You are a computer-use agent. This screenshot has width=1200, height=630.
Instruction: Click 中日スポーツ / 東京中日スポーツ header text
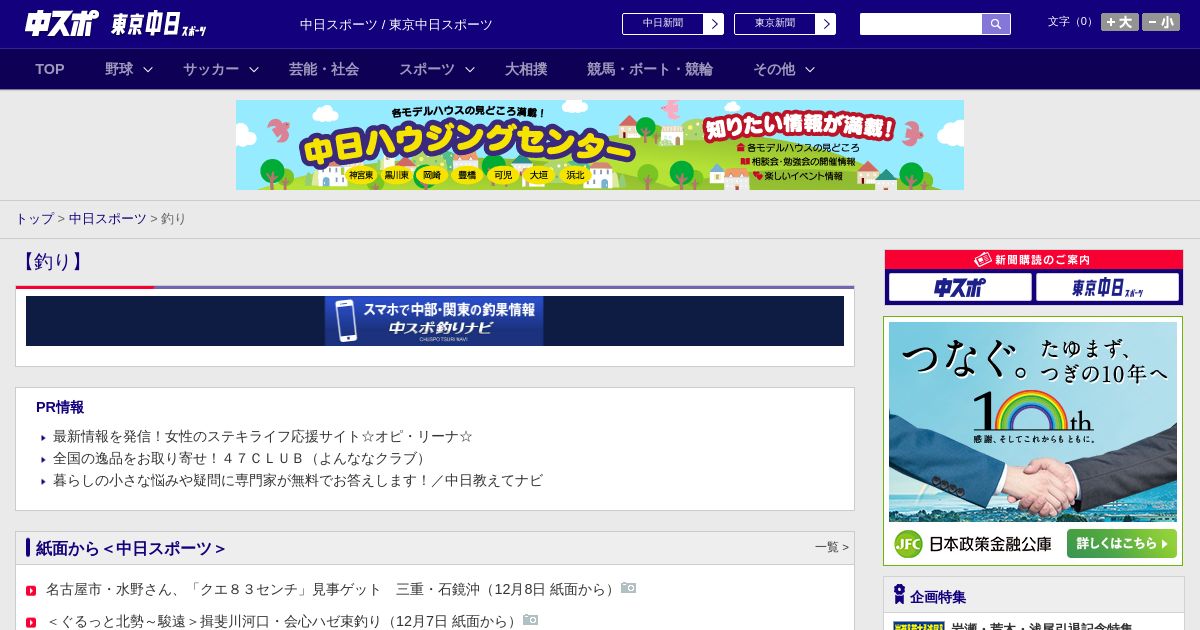coord(396,24)
